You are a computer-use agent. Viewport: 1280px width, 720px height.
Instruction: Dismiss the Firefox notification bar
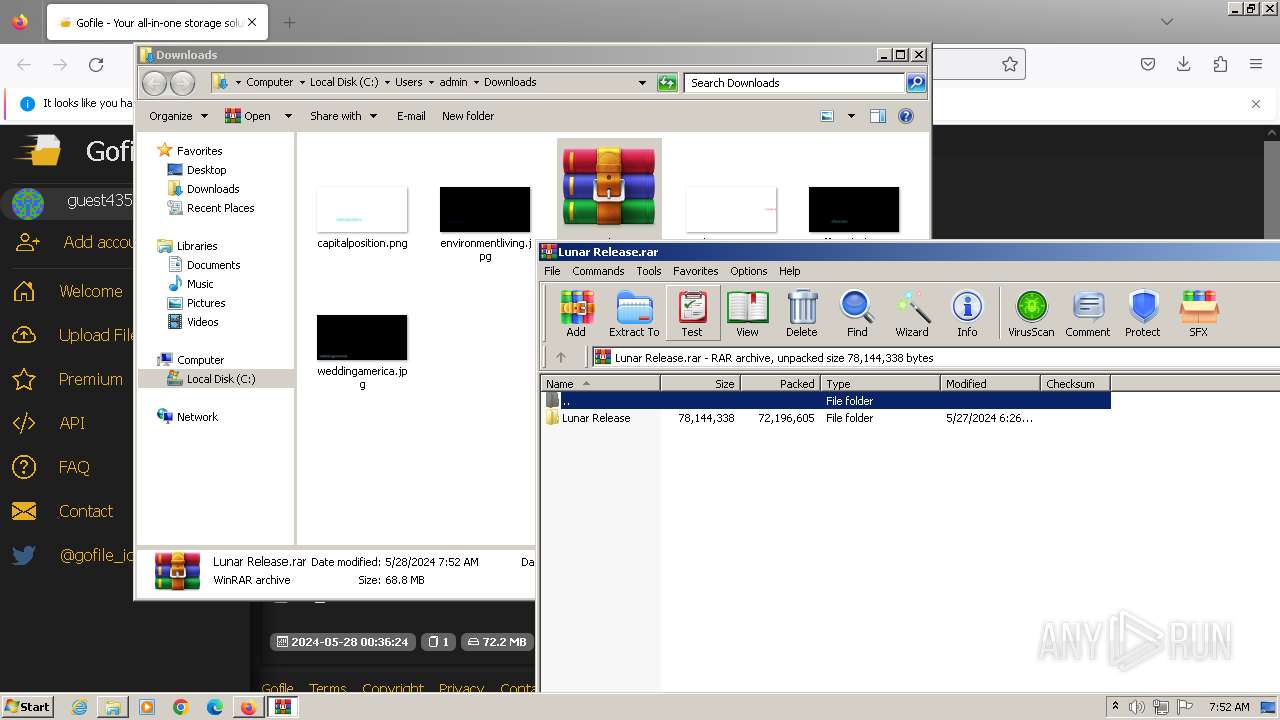tap(1256, 103)
